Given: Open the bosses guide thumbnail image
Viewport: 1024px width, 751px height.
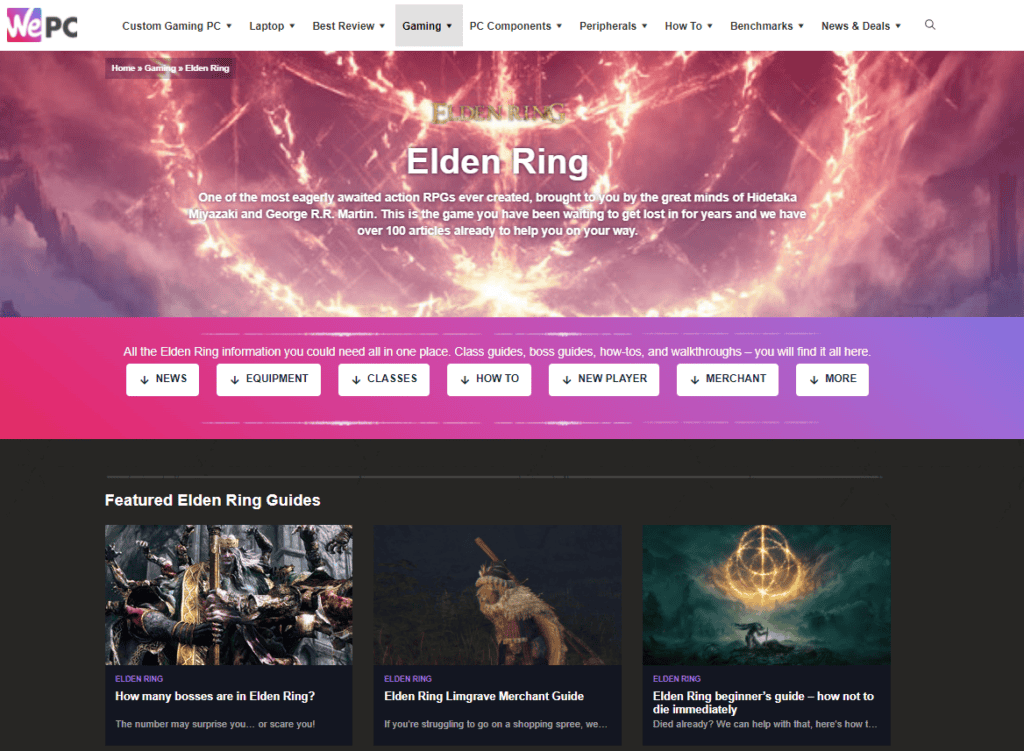Looking at the screenshot, I should 229,595.
